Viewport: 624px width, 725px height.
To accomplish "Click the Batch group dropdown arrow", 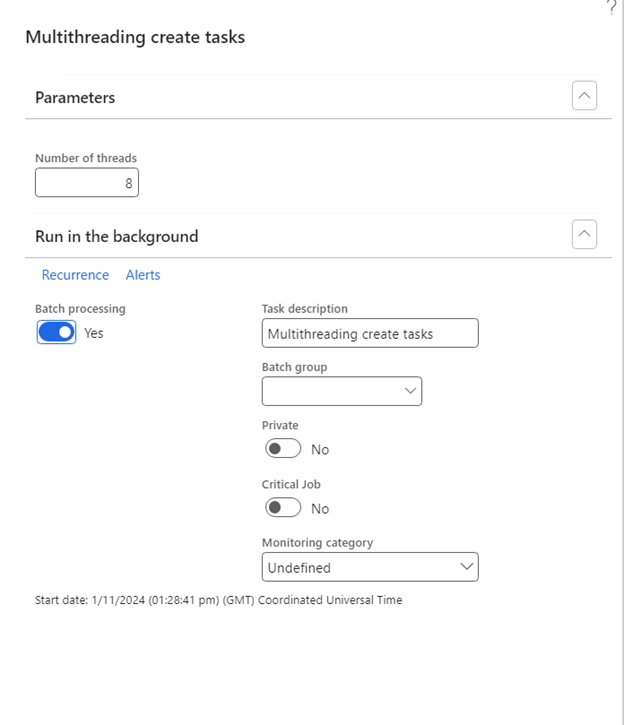I will (x=410, y=391).
